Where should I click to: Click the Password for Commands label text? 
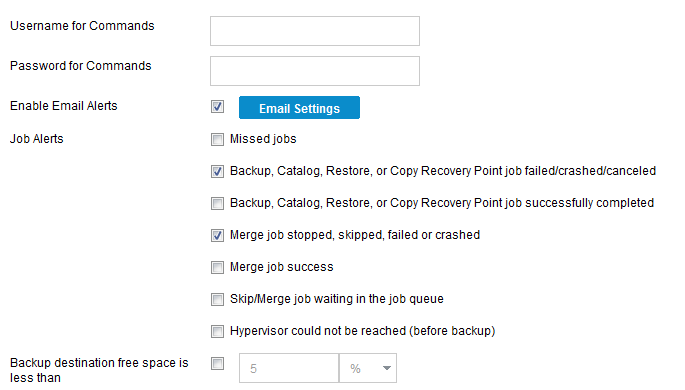[x=81, y=66]
